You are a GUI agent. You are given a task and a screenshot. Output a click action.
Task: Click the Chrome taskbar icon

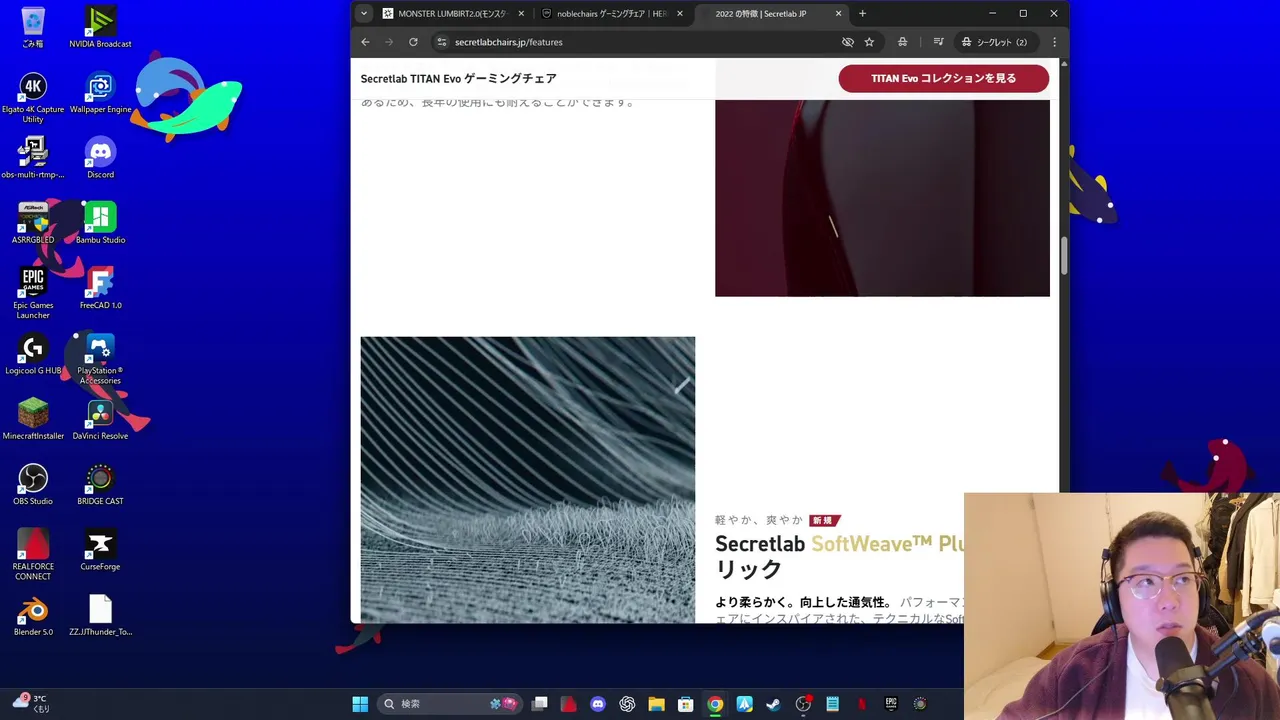click(715, 704)
